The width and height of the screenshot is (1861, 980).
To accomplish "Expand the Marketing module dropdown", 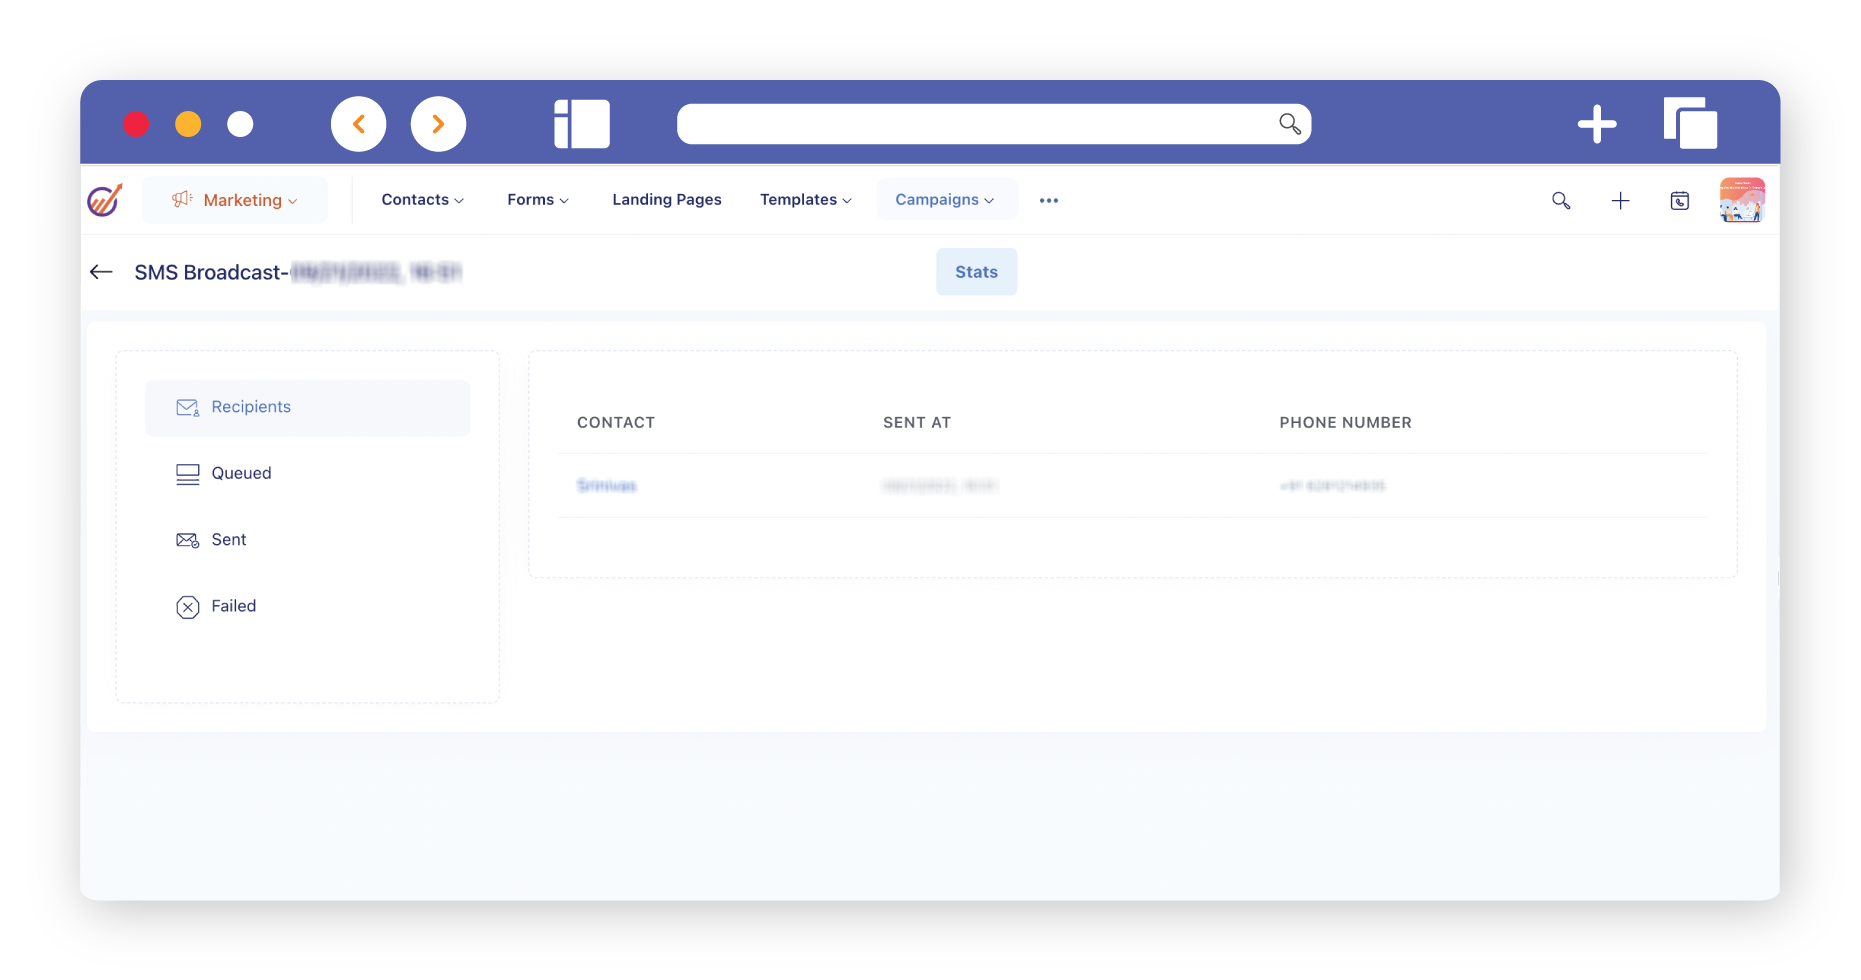I will [x=235, y=200].
